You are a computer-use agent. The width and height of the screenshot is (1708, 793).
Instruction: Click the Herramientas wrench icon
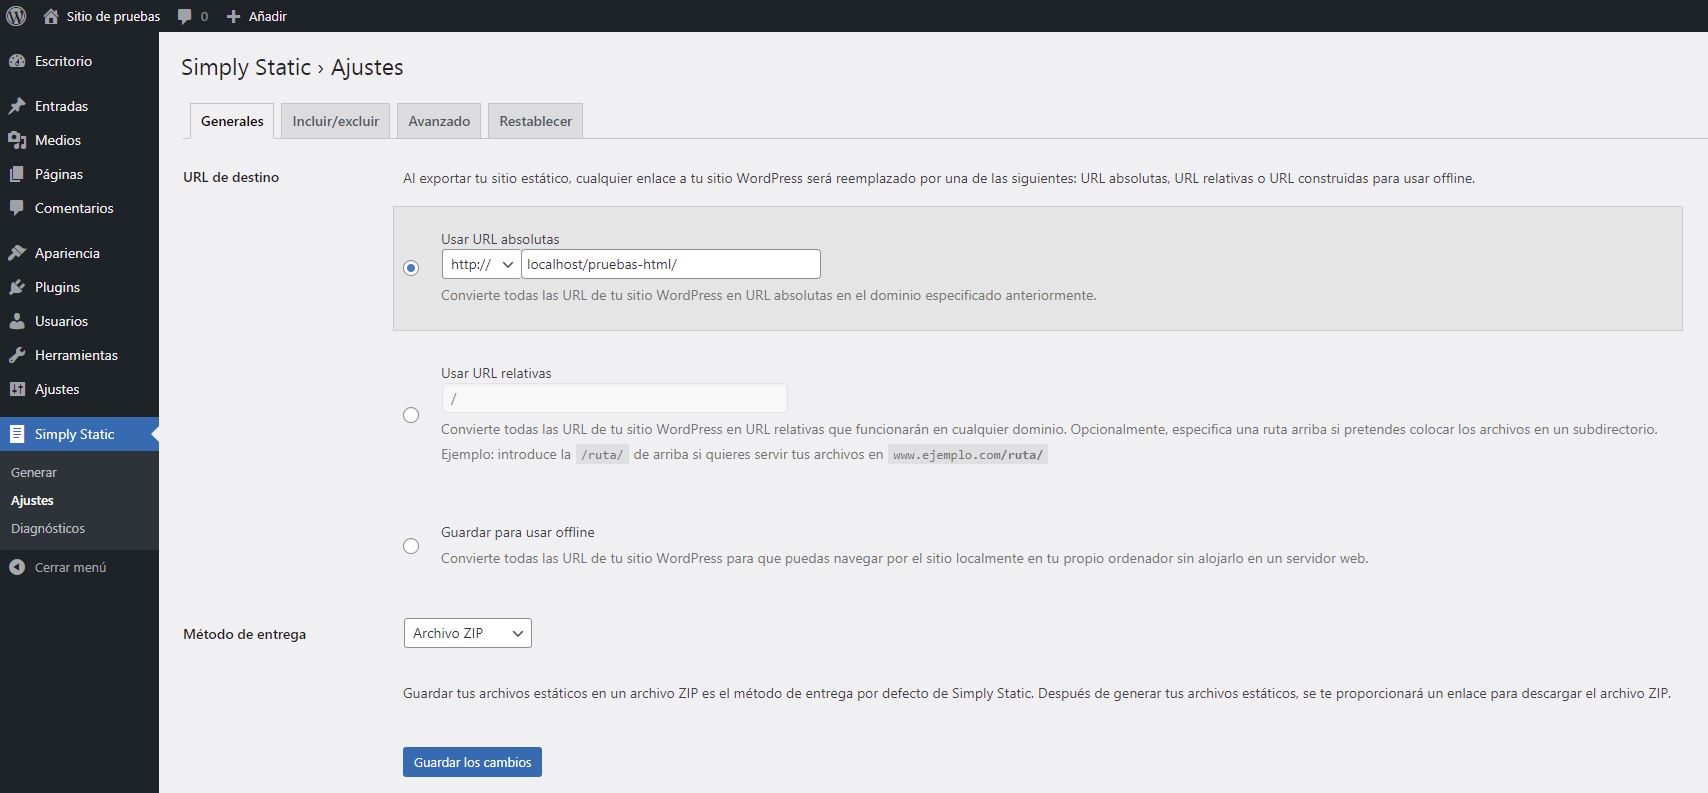(x=17, y=355)
